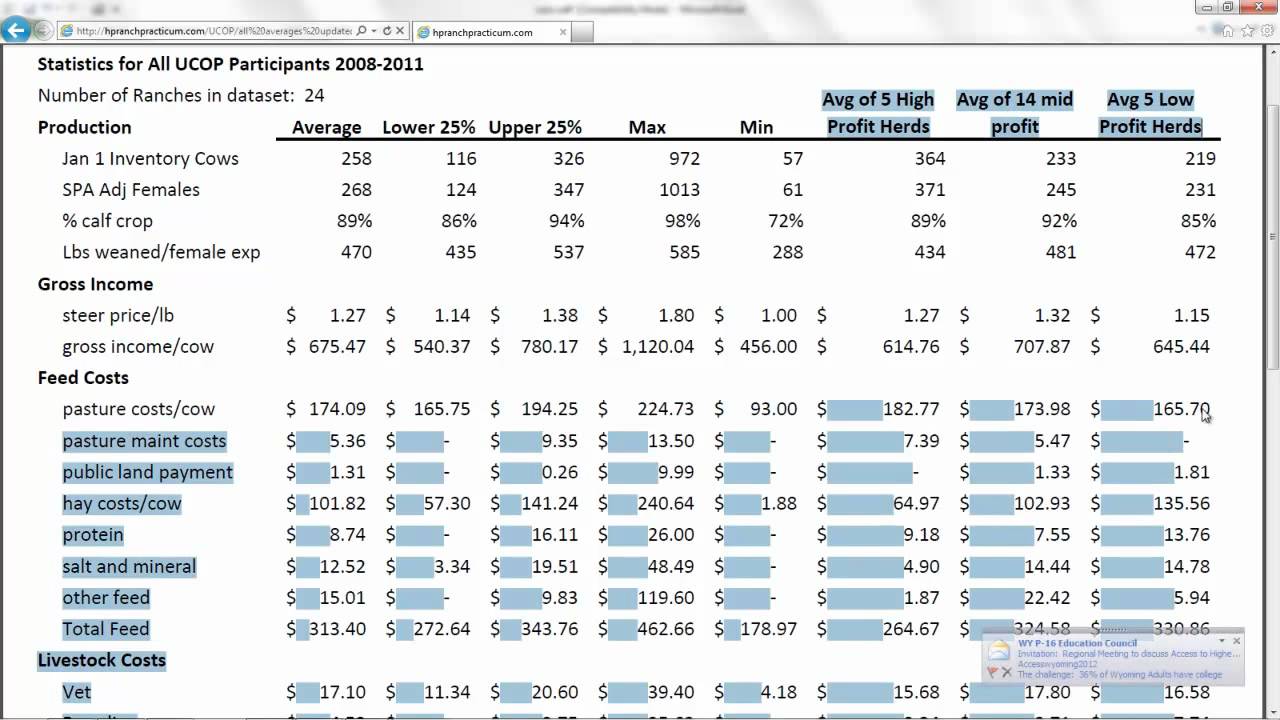Click the 'Upper 25%' column header
Viewport: 1280px width, 720px height.
pyautogui.click(x=535, y=128)
